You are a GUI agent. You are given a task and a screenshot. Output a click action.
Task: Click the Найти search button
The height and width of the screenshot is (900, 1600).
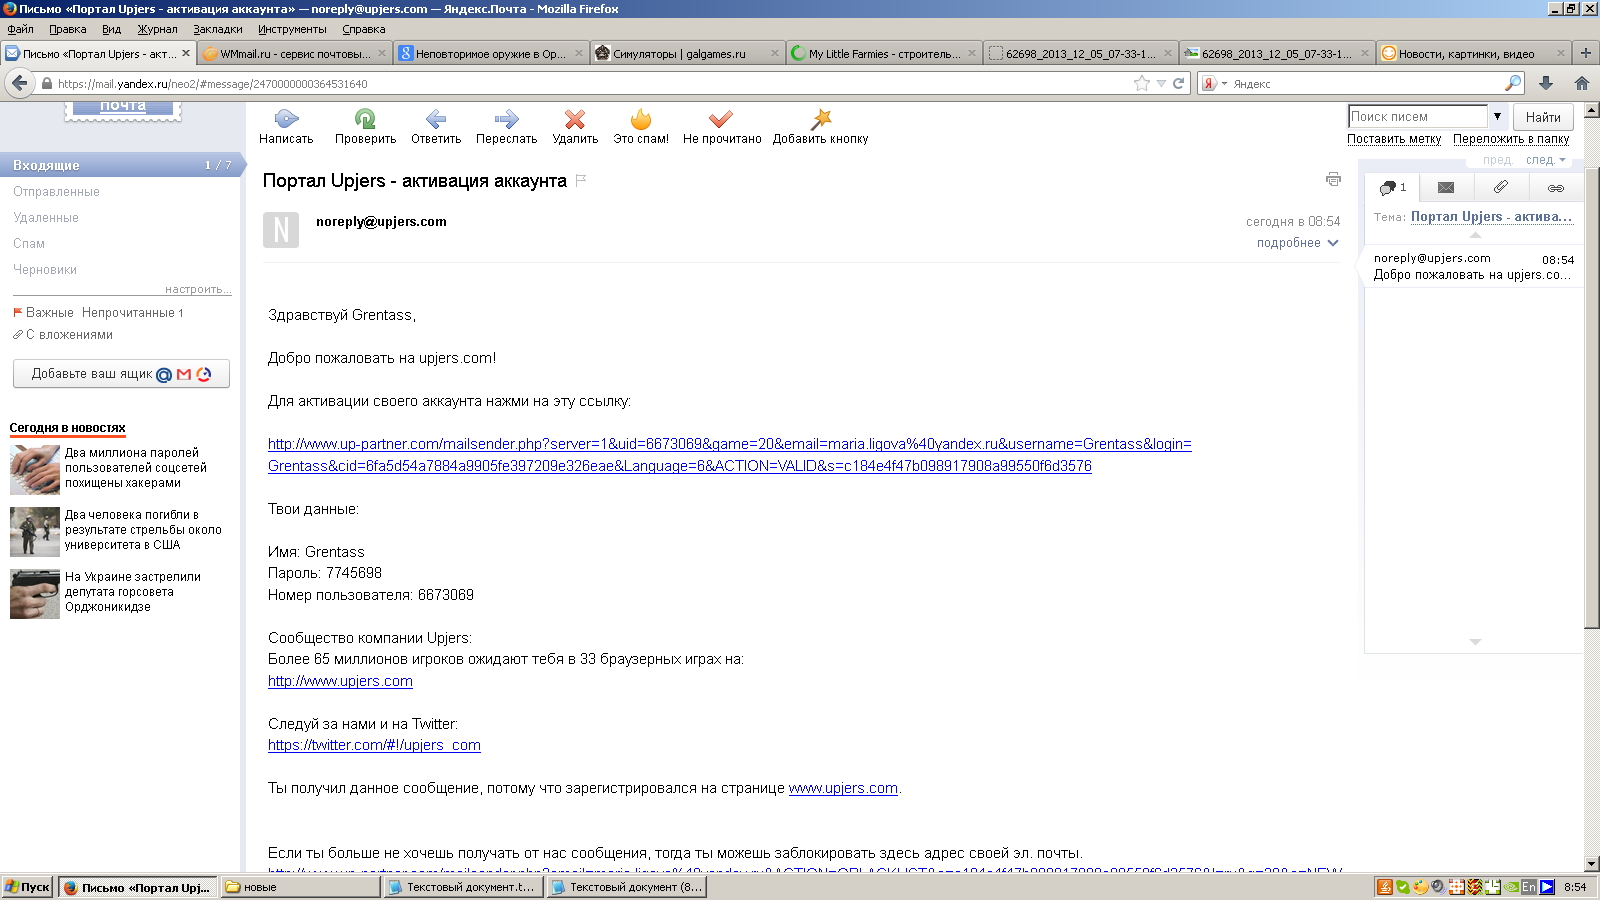(1543, 117)
